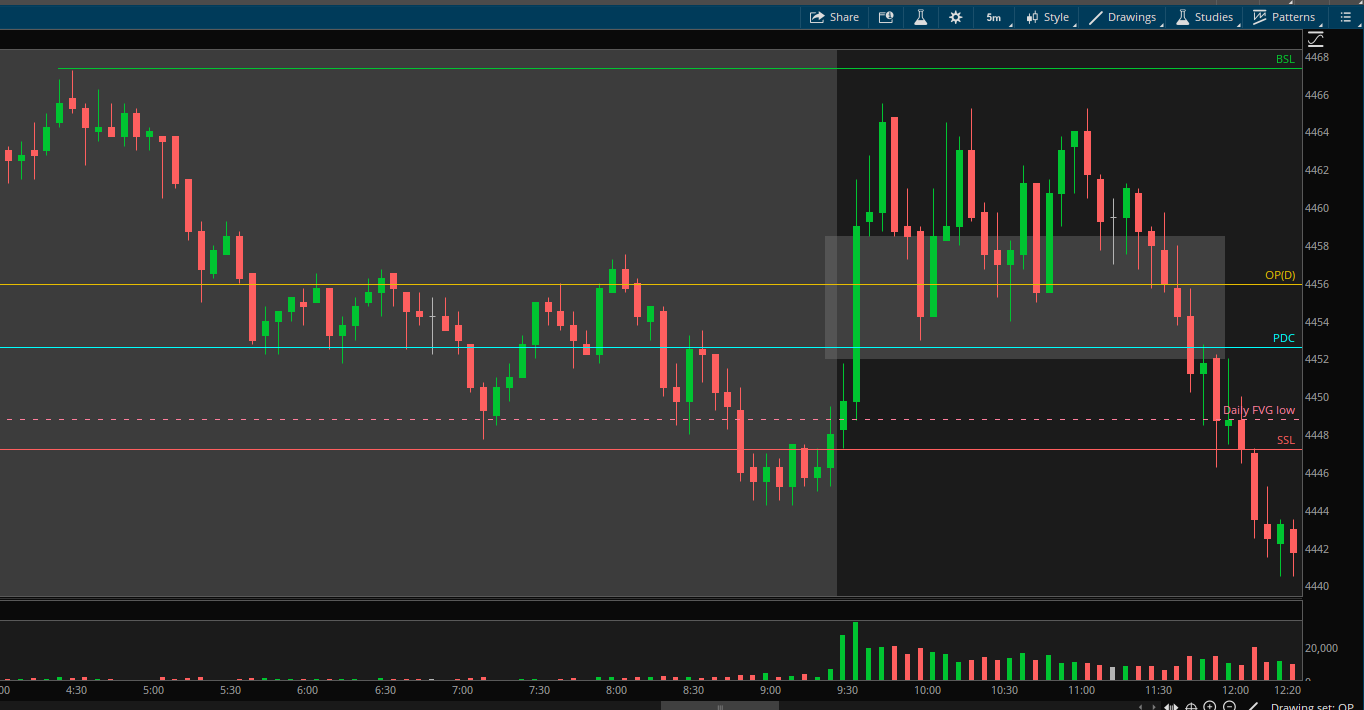Click the 4440 price axis value

click(x=1317, y=586)
